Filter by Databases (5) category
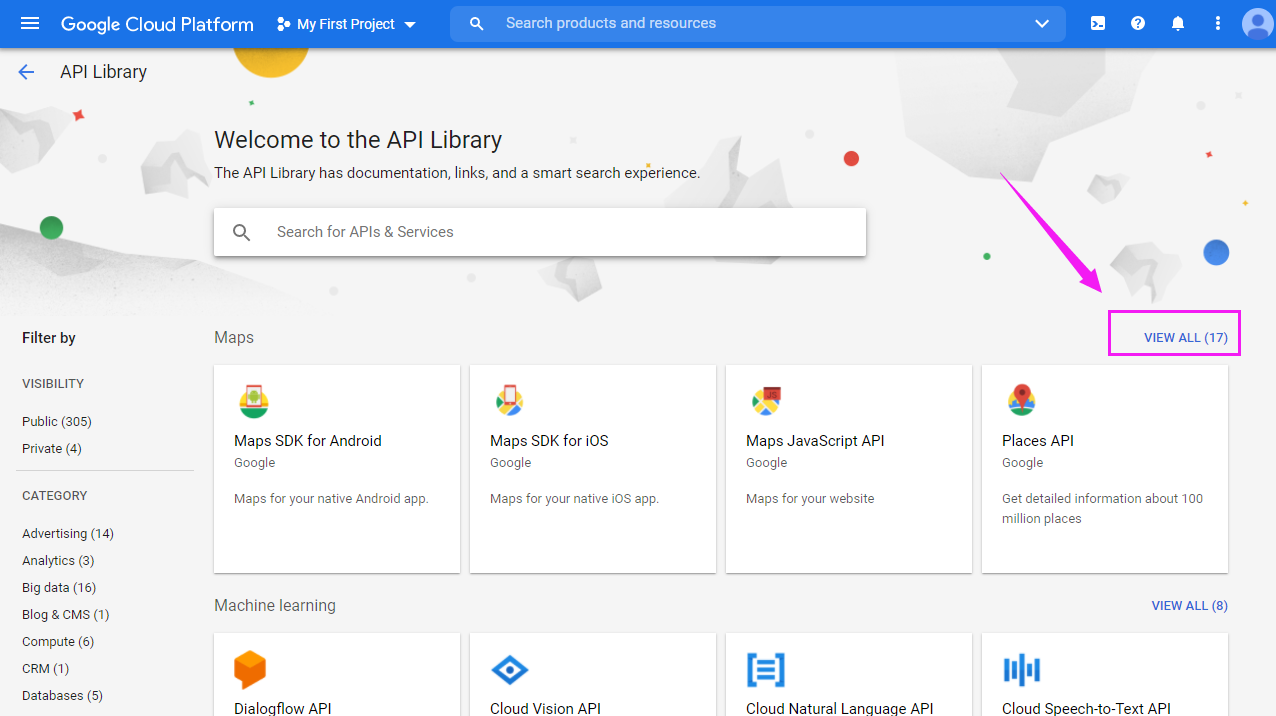The height and width of the screenshot is (716, 1276). pyautogui.click(x=62, y=696)
